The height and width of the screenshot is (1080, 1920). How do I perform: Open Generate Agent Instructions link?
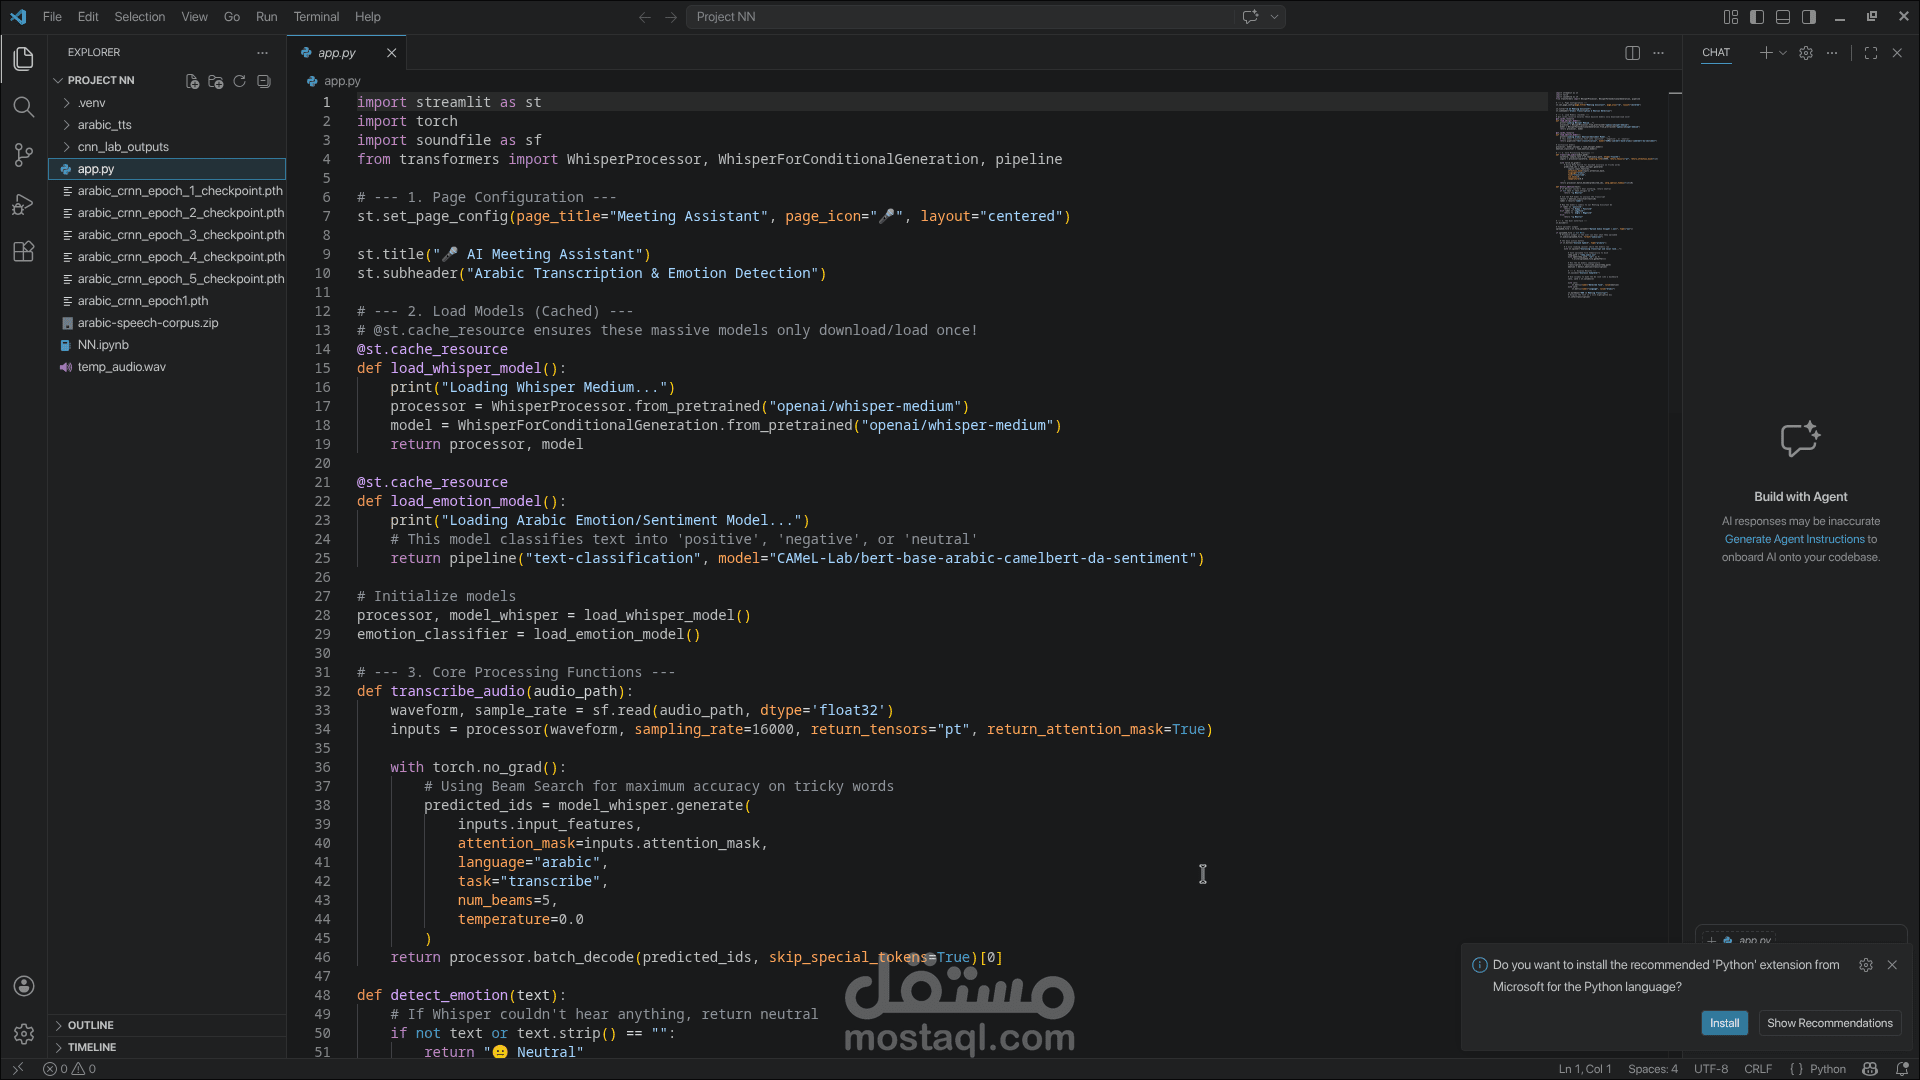coord(1794,539)
